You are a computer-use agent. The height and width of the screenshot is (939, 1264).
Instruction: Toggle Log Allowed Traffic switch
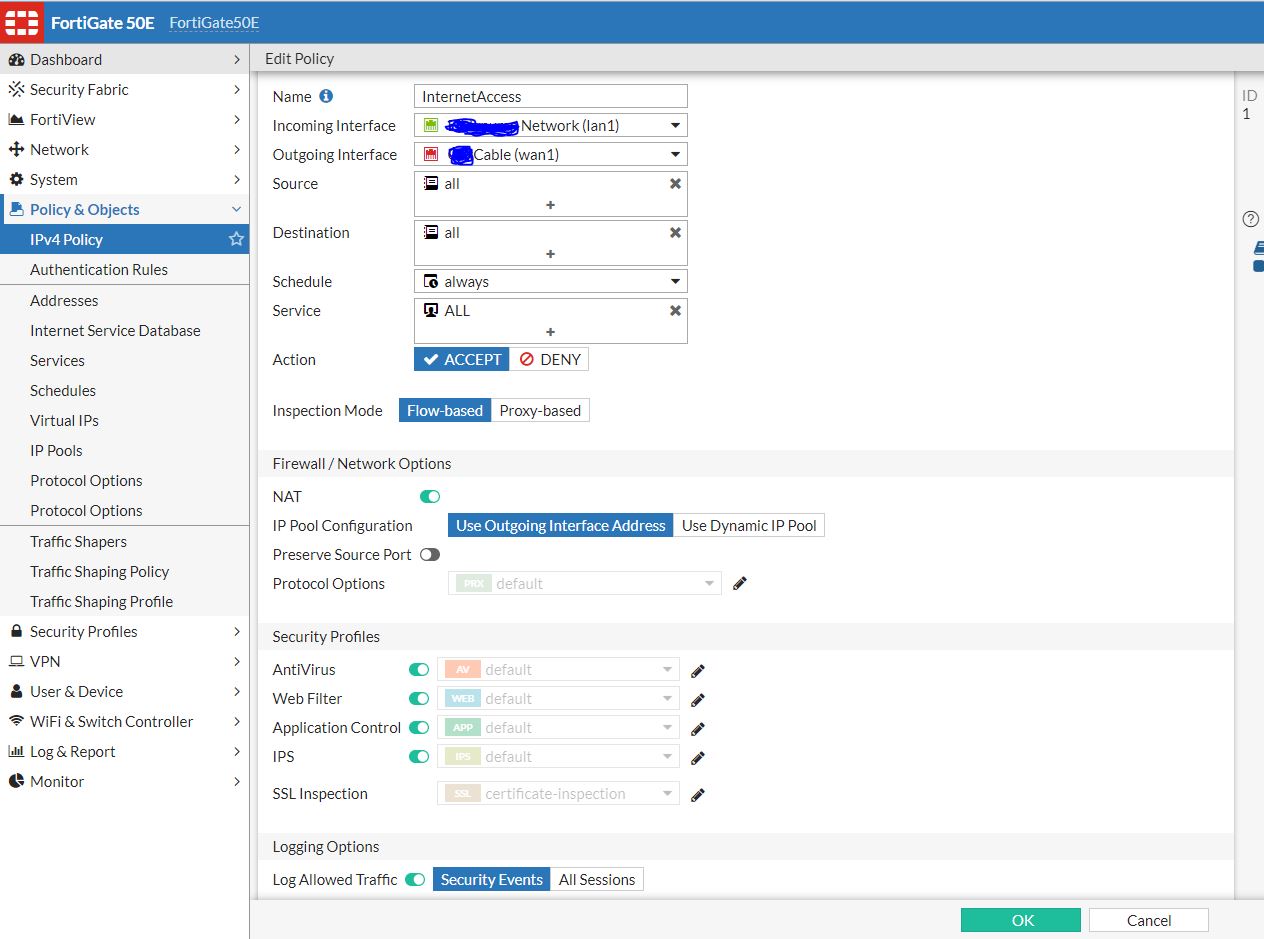tap(415, 879)
